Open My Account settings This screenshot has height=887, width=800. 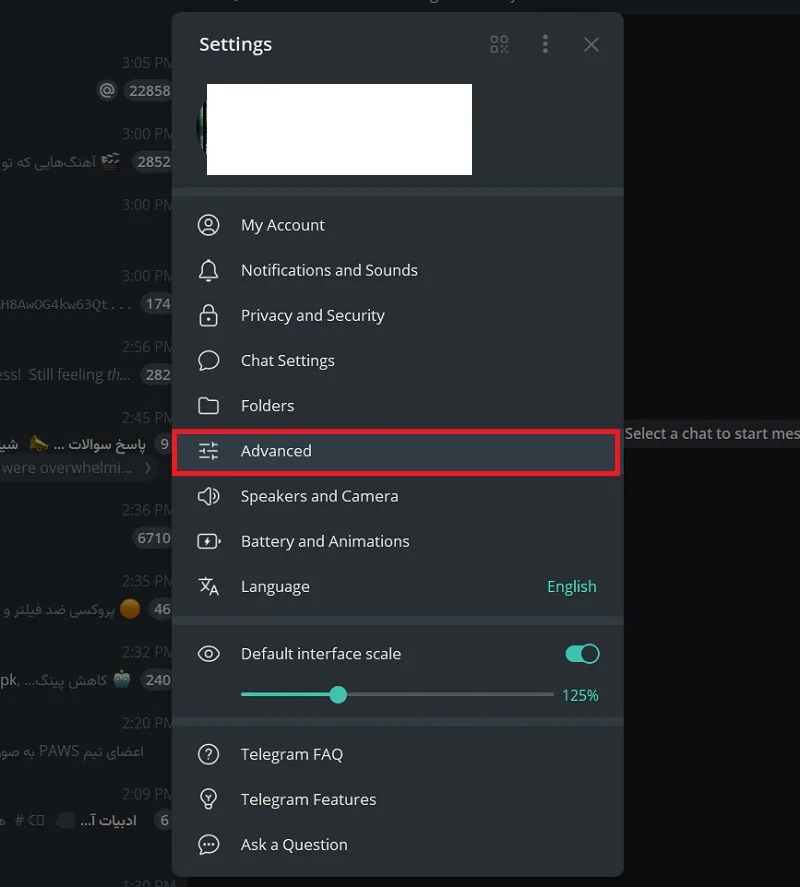click(x=398, y=225)
